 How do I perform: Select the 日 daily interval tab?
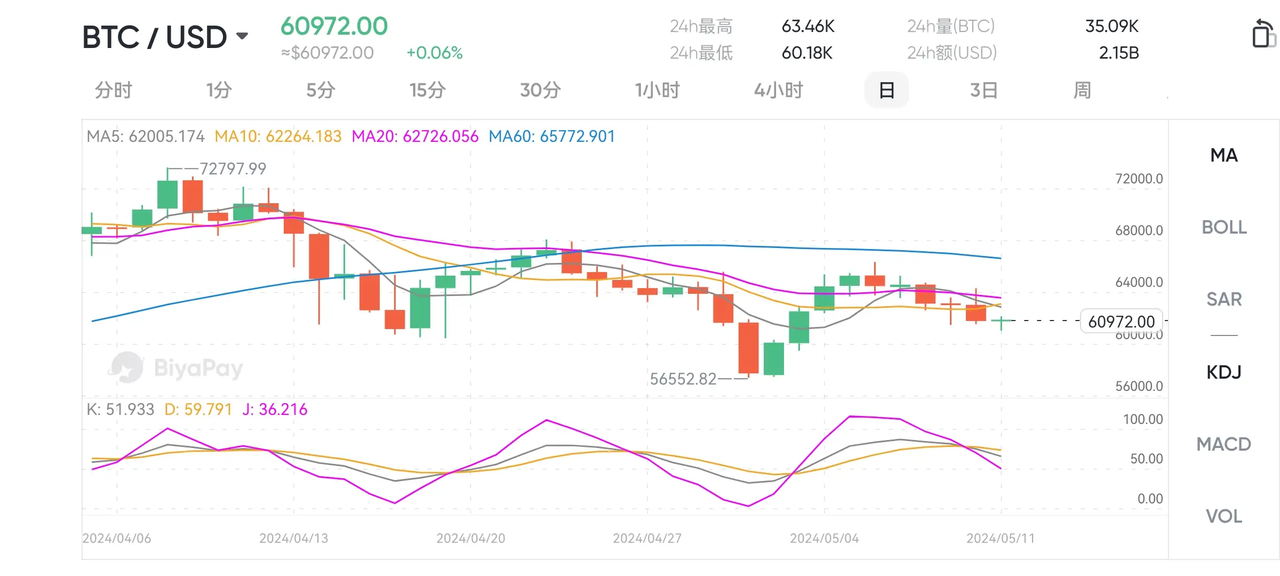[886, 90]
